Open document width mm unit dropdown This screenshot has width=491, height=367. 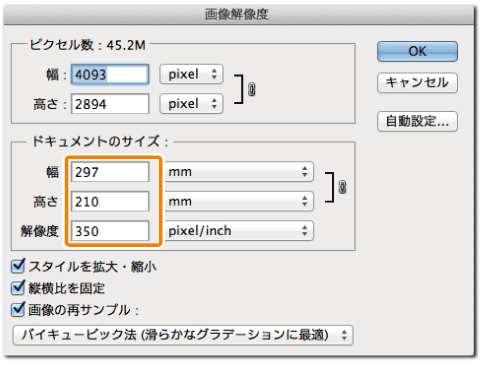coord(239,172)
